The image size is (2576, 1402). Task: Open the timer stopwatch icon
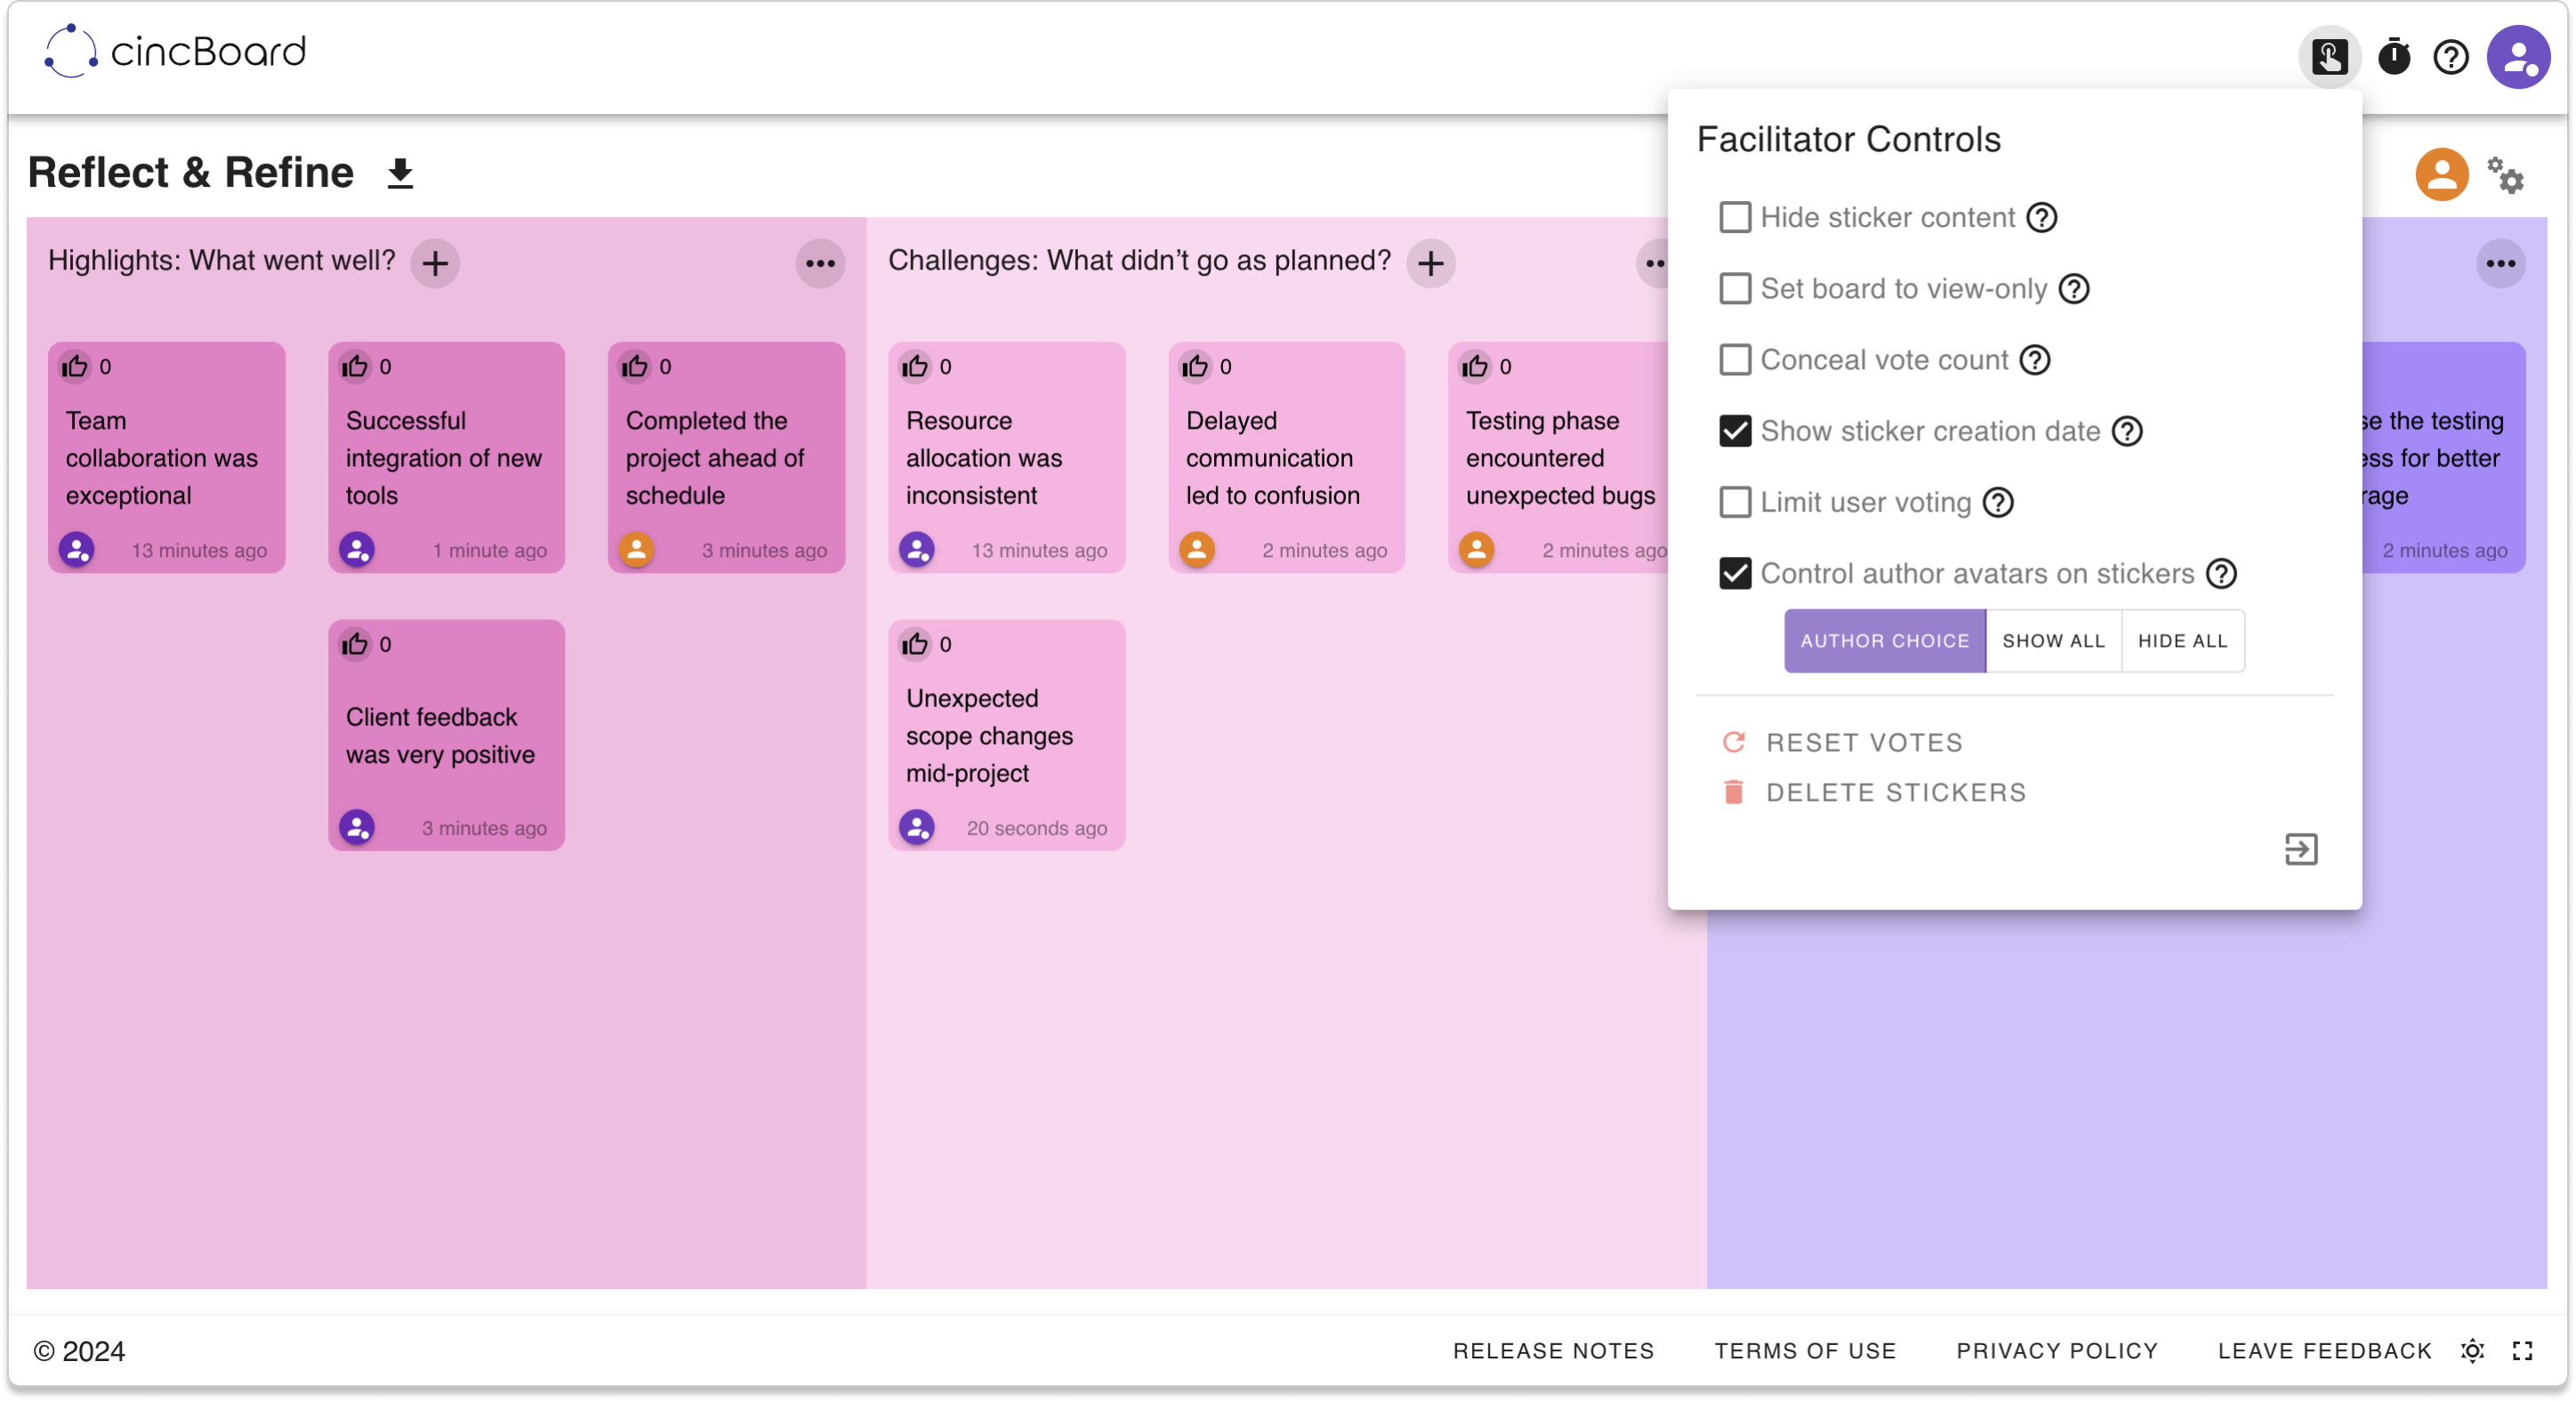coord(2394,57)
